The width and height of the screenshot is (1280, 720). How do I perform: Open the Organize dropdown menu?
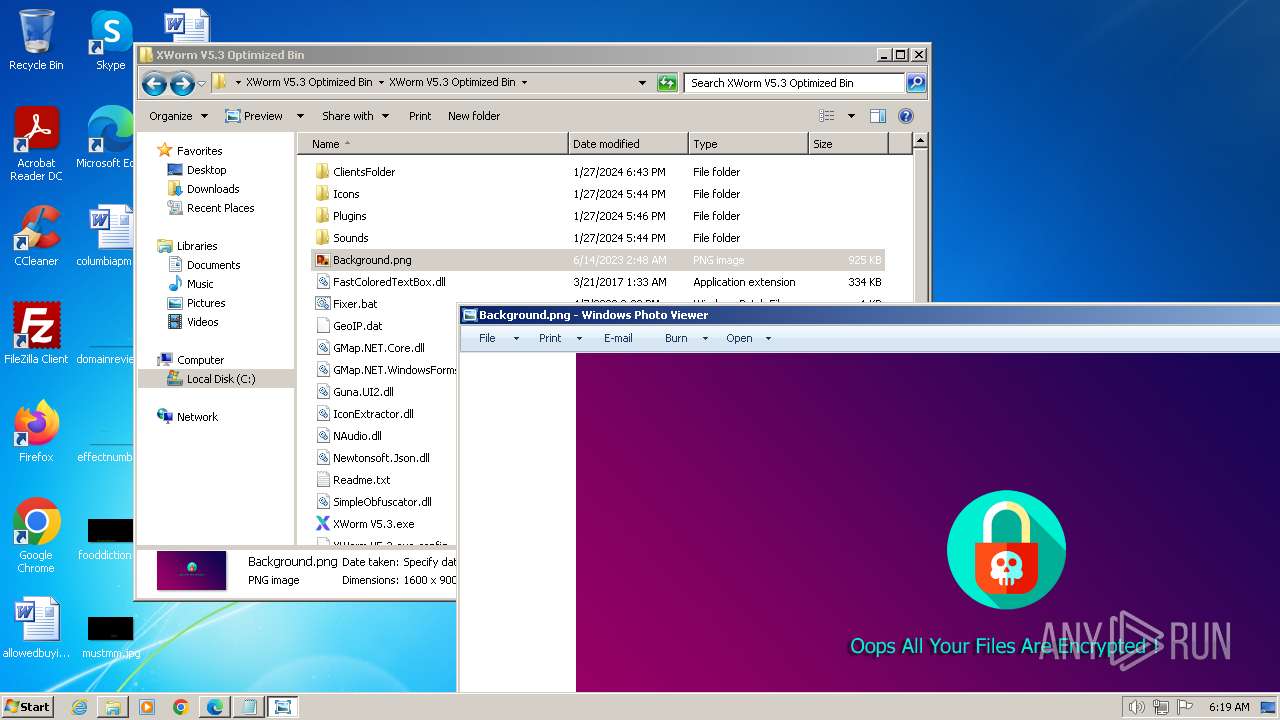178,116
